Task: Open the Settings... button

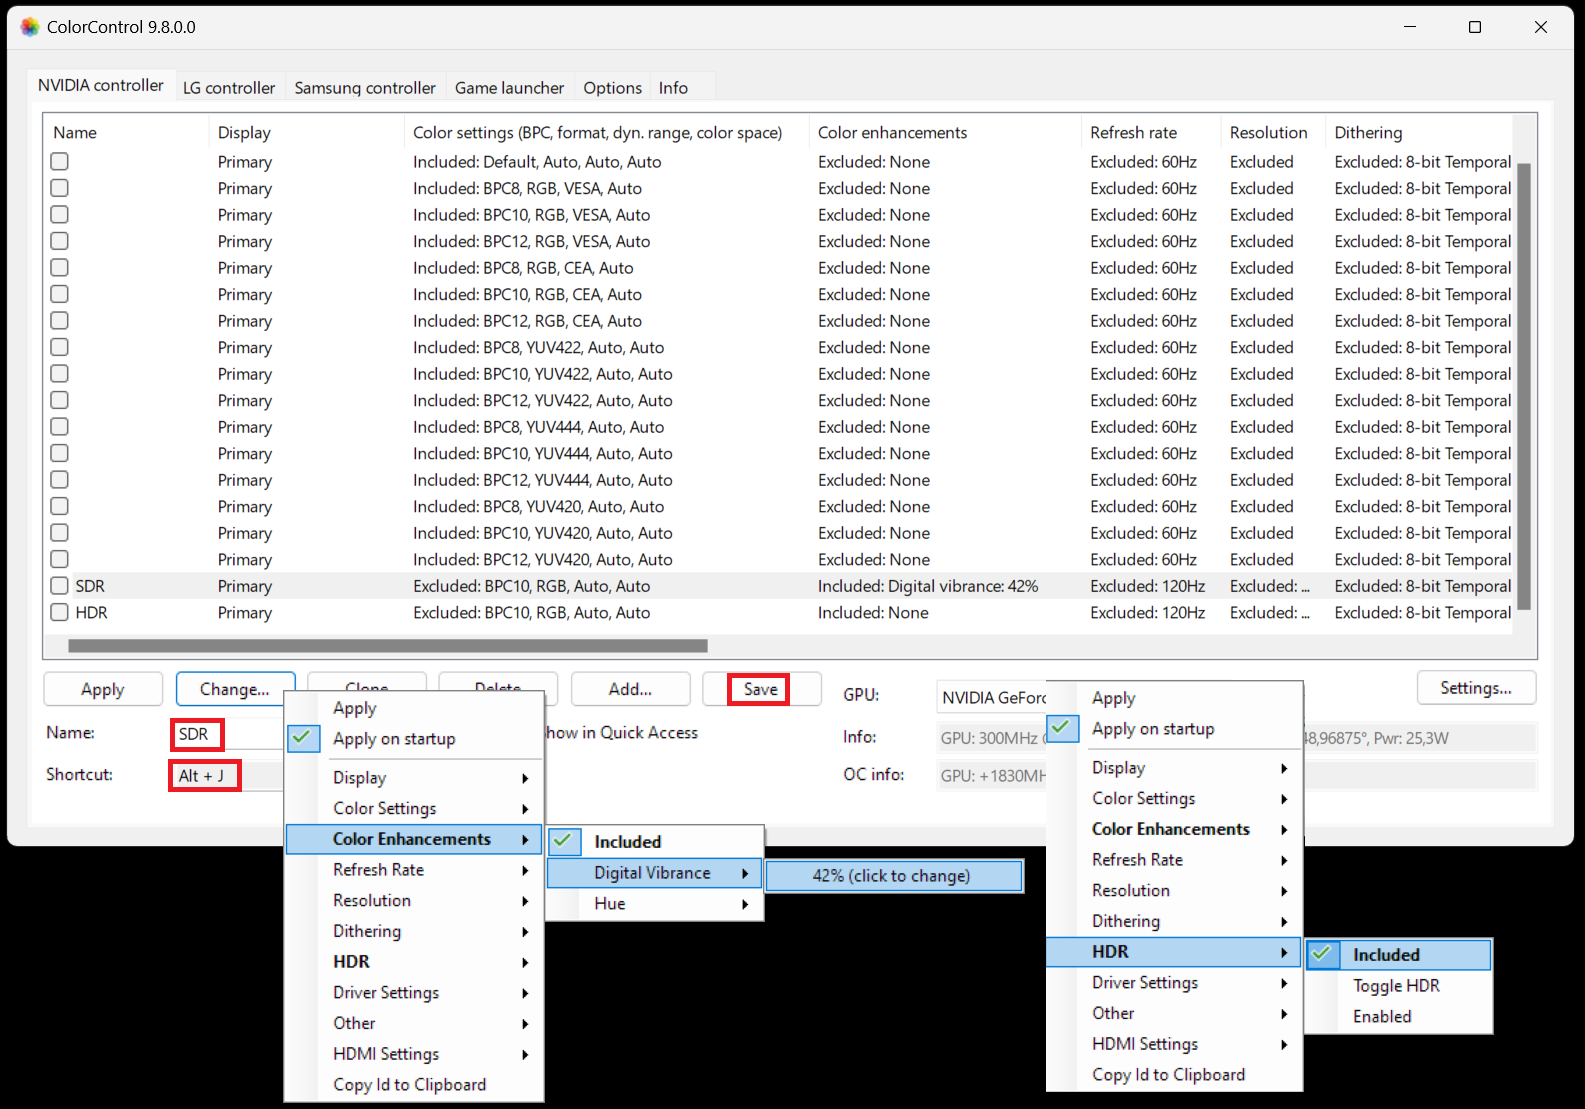Action: click(1476, 688)
